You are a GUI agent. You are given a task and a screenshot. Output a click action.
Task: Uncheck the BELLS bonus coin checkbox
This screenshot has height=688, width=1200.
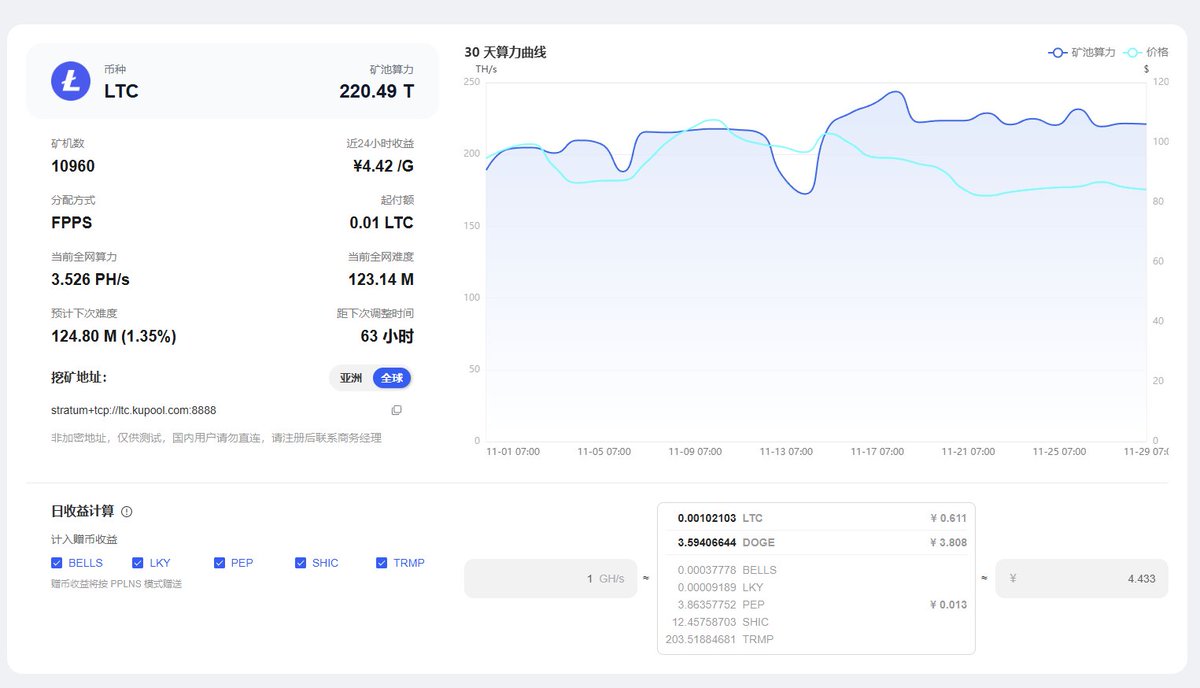point(57,563)
